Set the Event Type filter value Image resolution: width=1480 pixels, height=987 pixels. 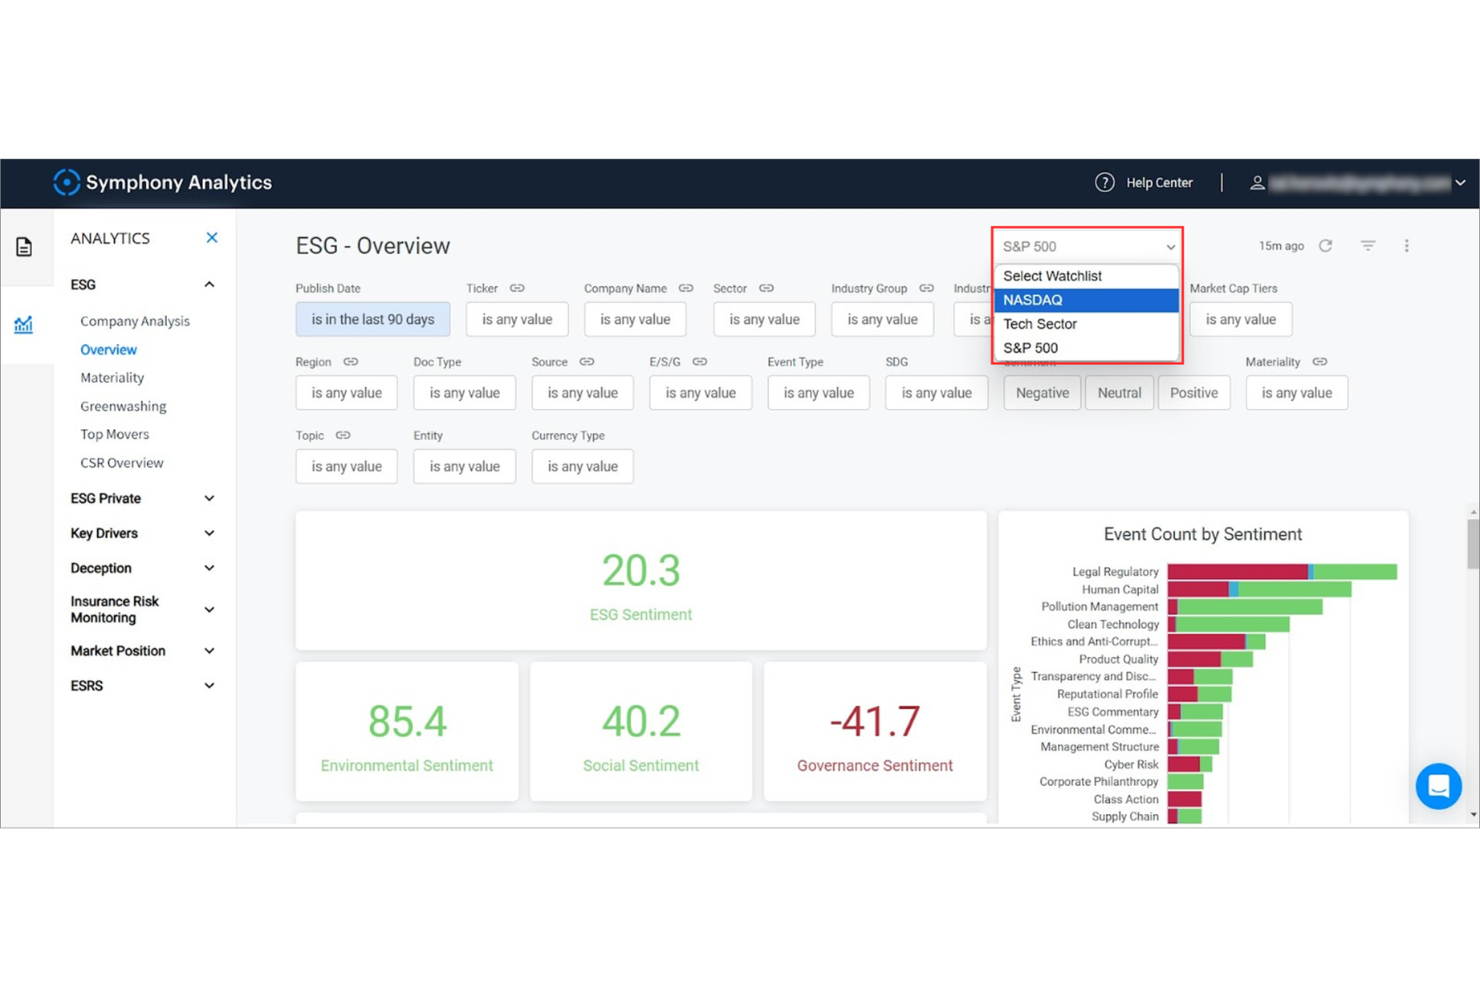[818, 393]
